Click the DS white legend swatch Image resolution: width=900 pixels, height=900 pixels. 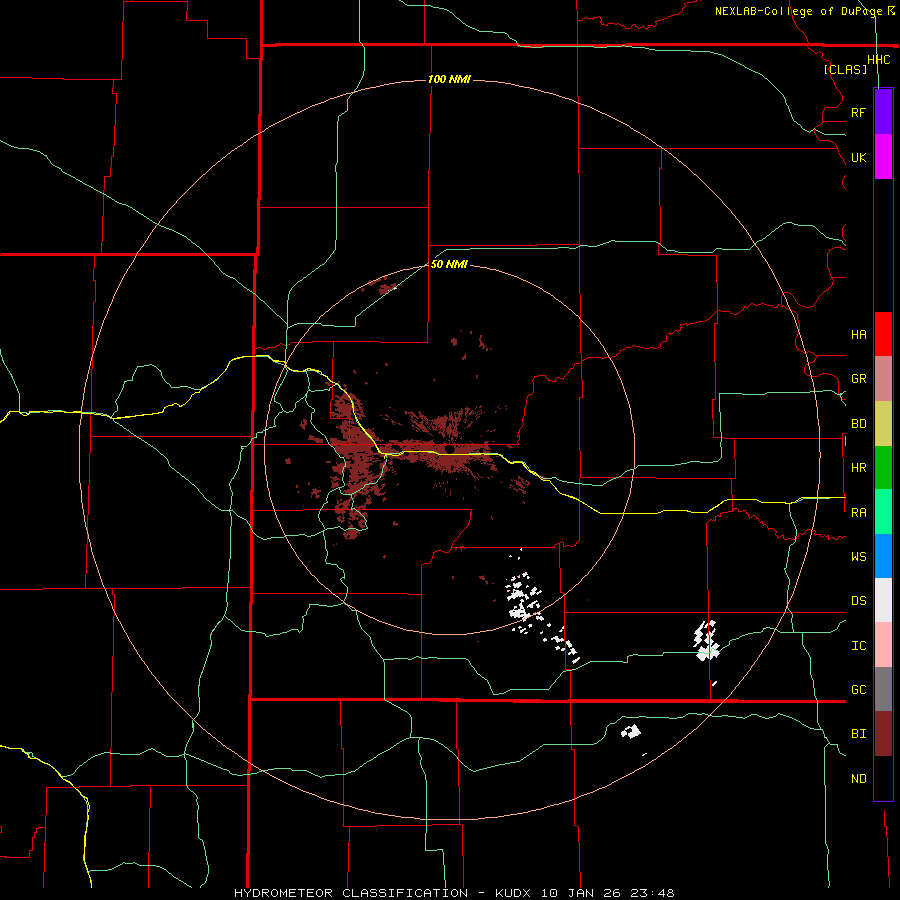883,600
